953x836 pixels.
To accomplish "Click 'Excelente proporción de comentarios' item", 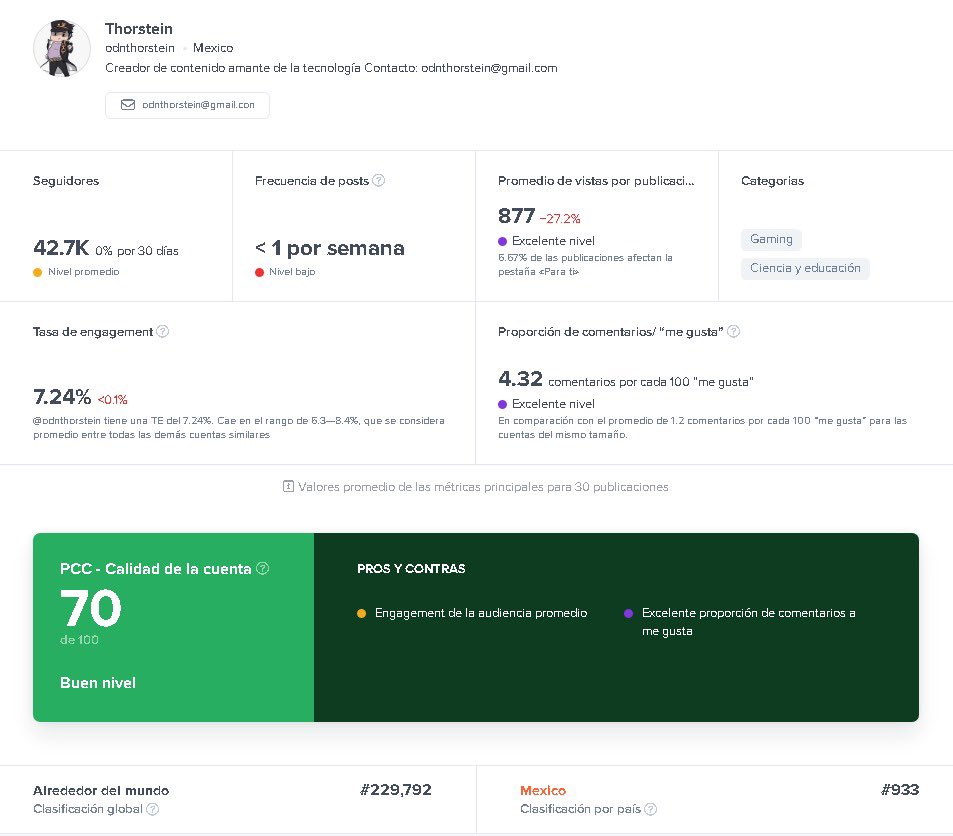I will [740, 621].
